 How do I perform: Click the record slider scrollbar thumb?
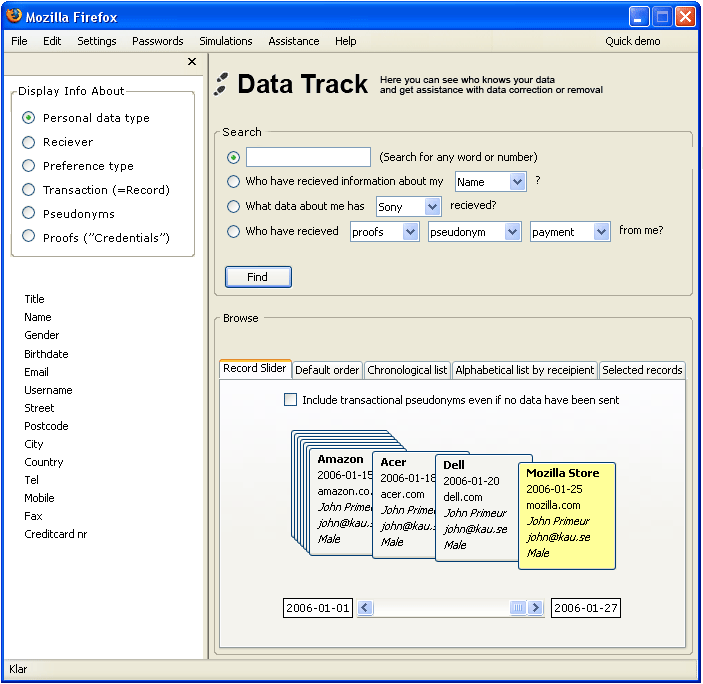point(518,608)
